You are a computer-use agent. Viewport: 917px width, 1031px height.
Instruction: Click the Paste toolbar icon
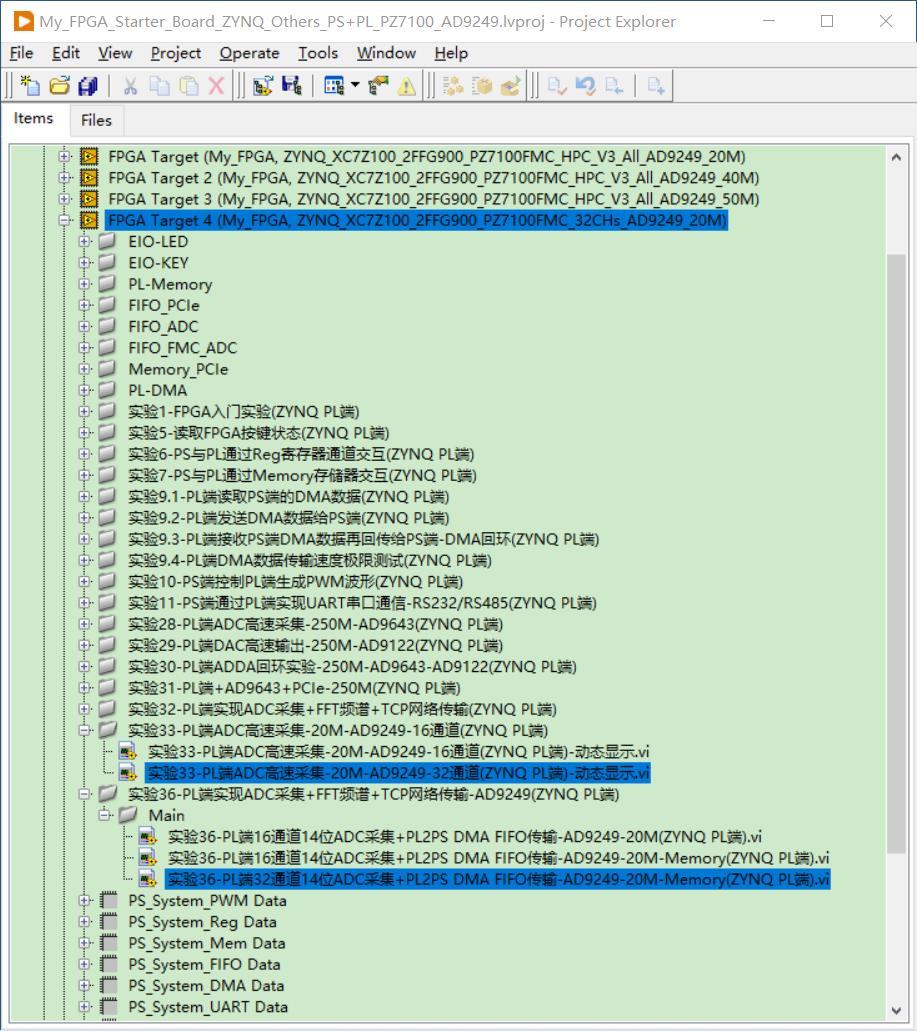point(189,85)
